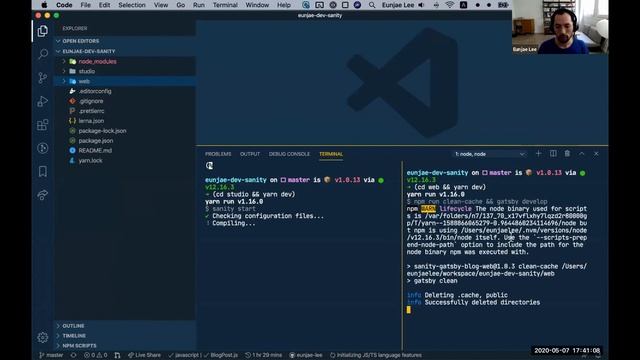Open the Extensions view
This screenshot has width=640, height=360.
click(x=42, y=124)
